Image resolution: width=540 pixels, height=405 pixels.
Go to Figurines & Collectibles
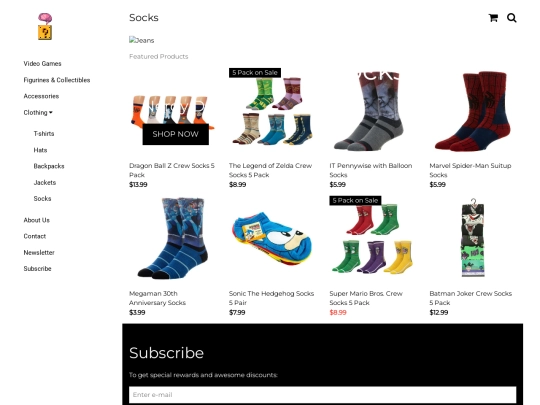click(57, 80)
